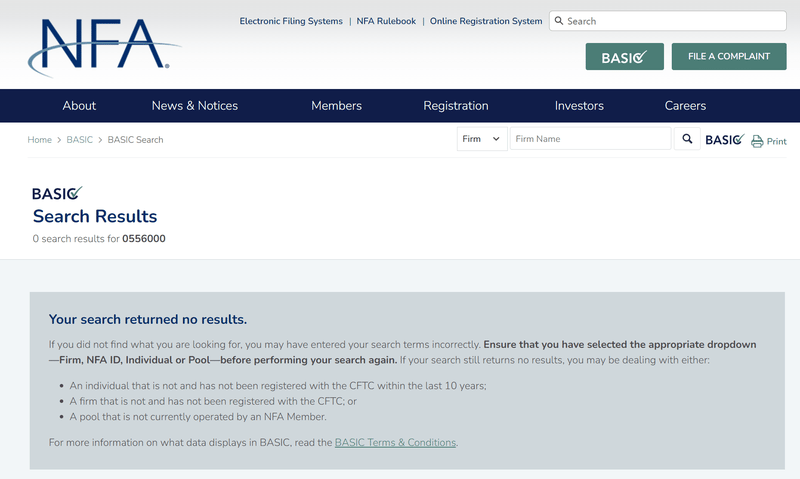Open the Investors menu
The height and width of the screenshot is (479, 800).
point(579,106)
